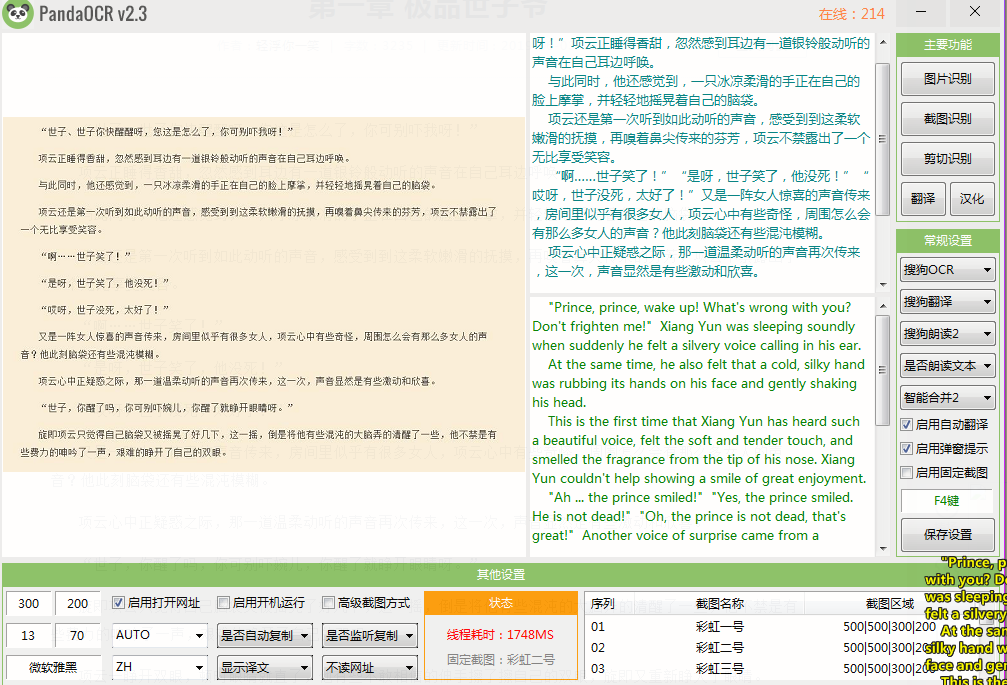This screenshot has height=685, width=1007.
Task: Click the 固定截图：彩虹二号 status text
Action: [x=501, y=659]
